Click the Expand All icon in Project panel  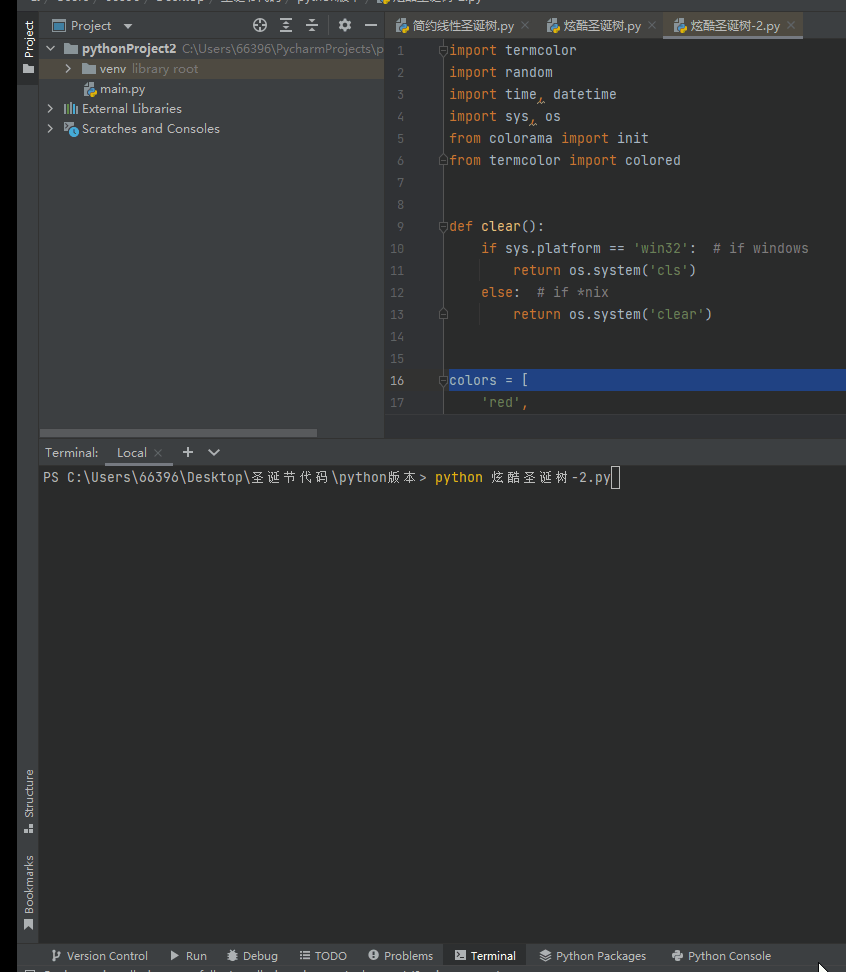(x=286, y=25)
